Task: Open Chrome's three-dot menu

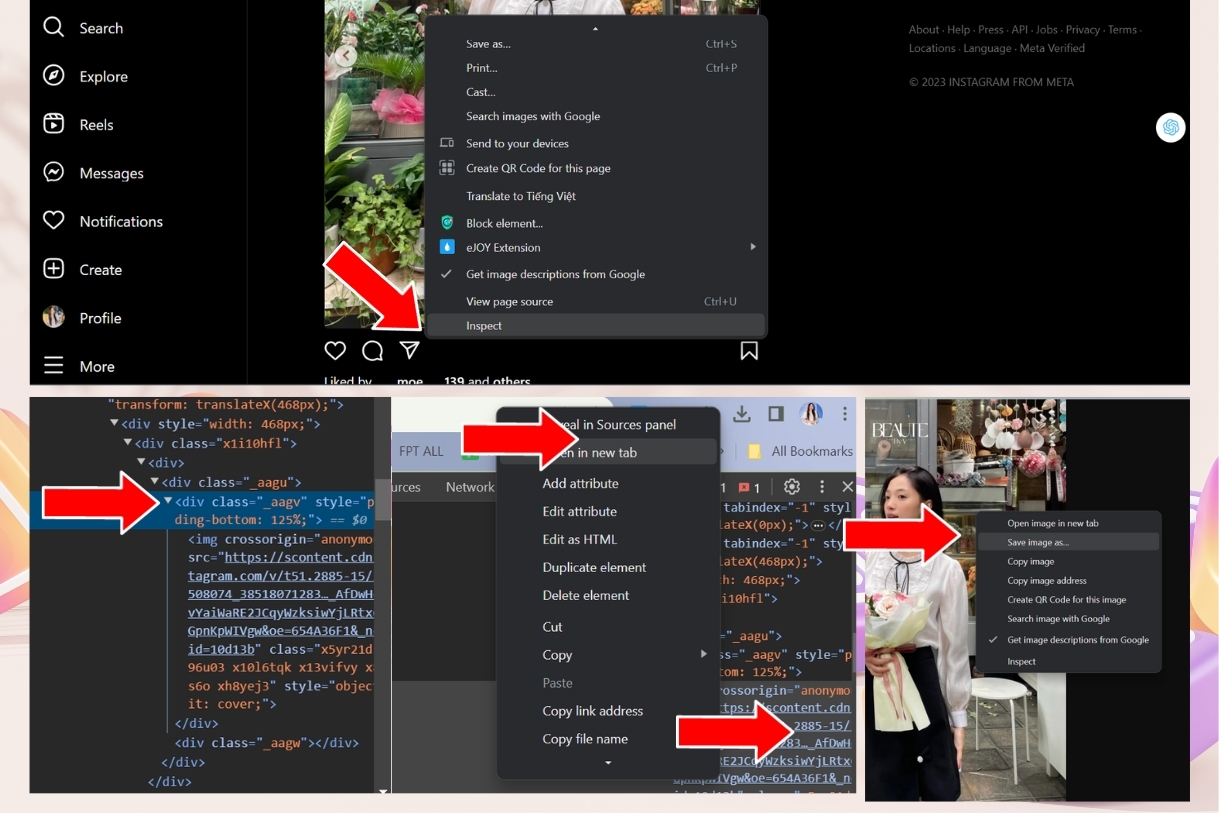Action: tap(845, 414)
